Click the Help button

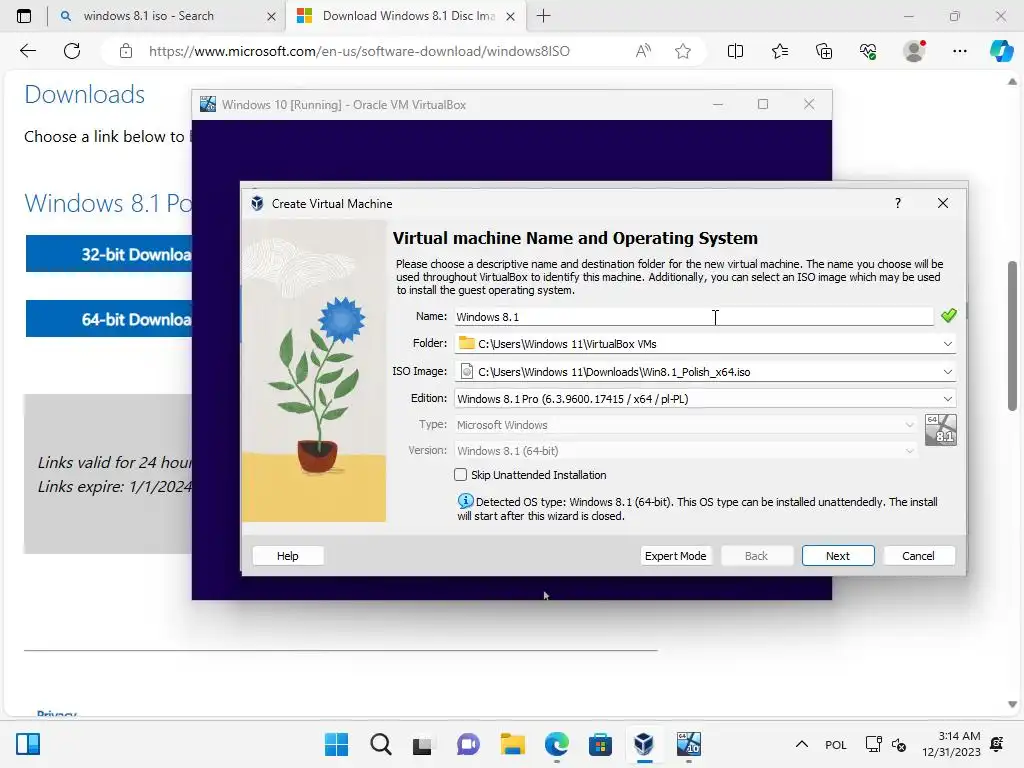[287, 556]
